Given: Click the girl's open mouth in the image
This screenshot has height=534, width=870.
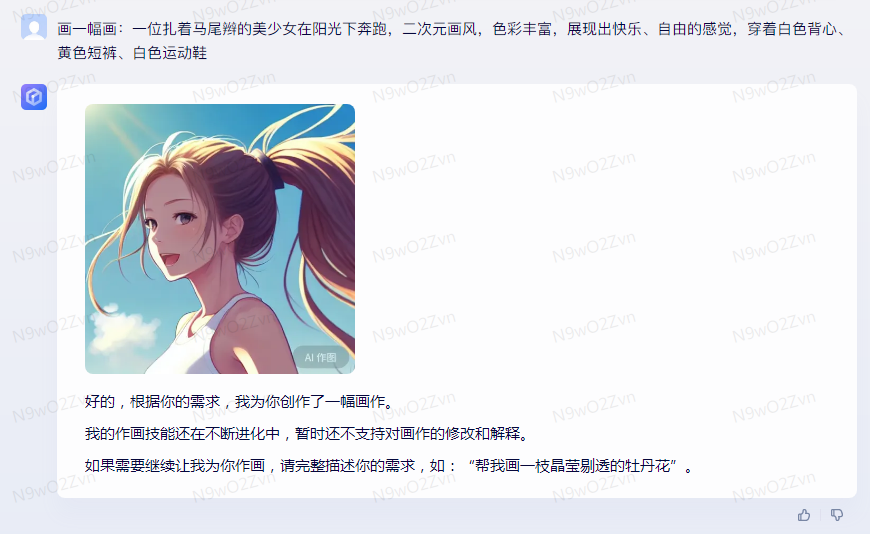Looking at the screenshot, I should click(x=169, y=260).
